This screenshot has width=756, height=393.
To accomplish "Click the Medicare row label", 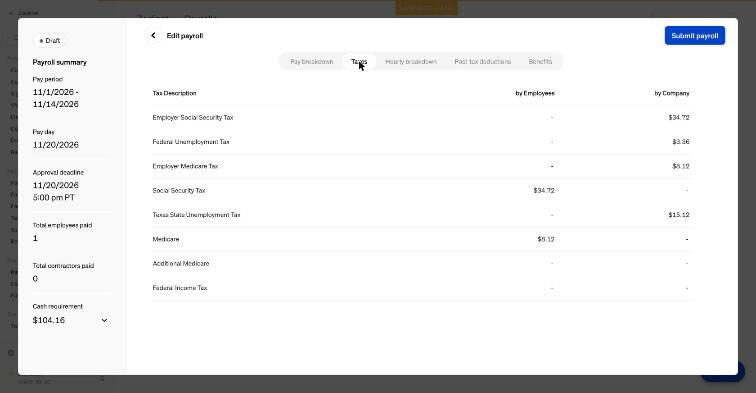I will pos(166,239).
